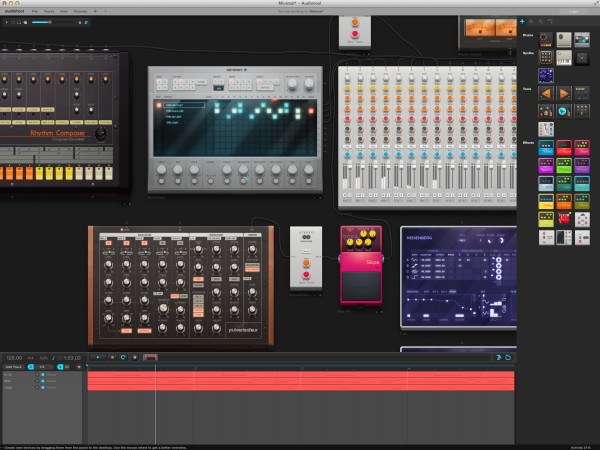Select the orange effect pedal icon

[564, 202]
